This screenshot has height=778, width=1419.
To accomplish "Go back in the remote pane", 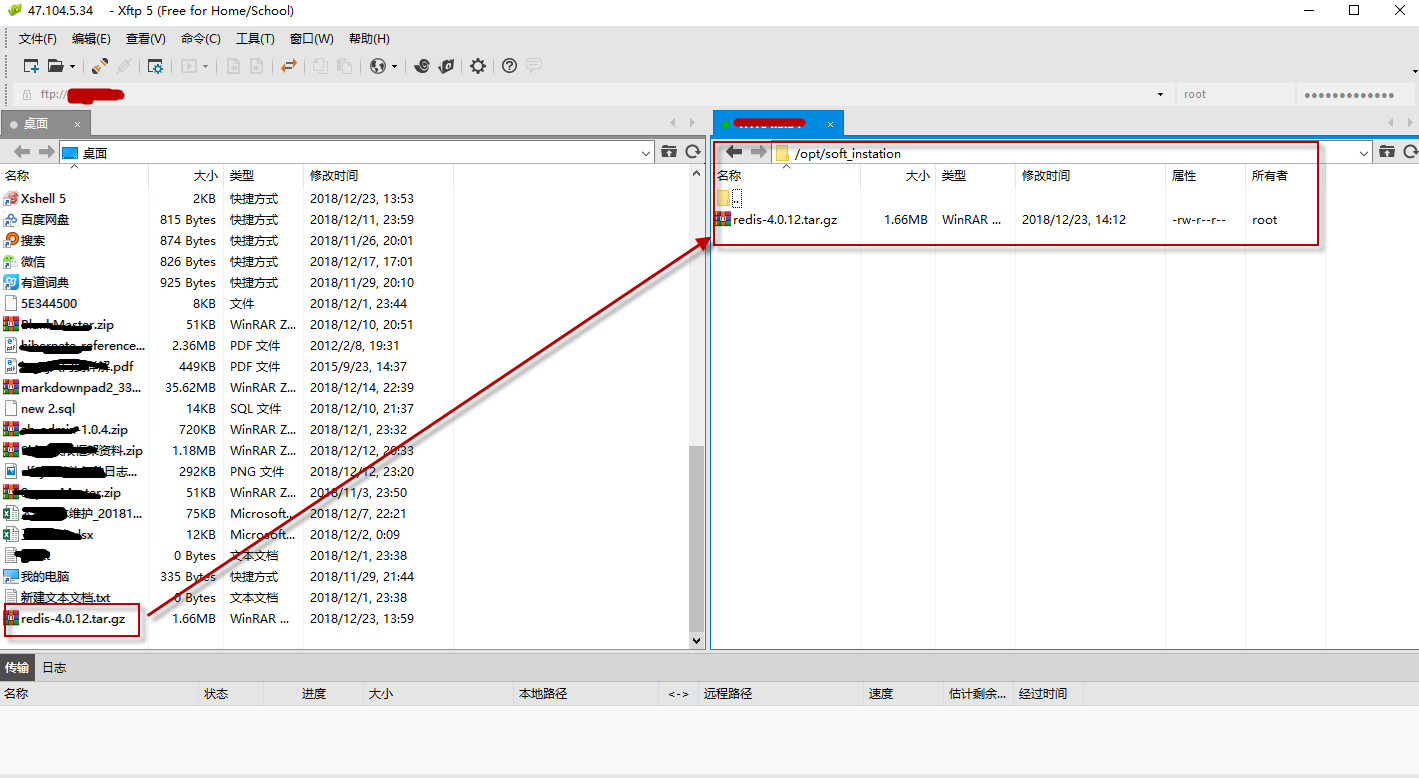I will coord(734,152).
